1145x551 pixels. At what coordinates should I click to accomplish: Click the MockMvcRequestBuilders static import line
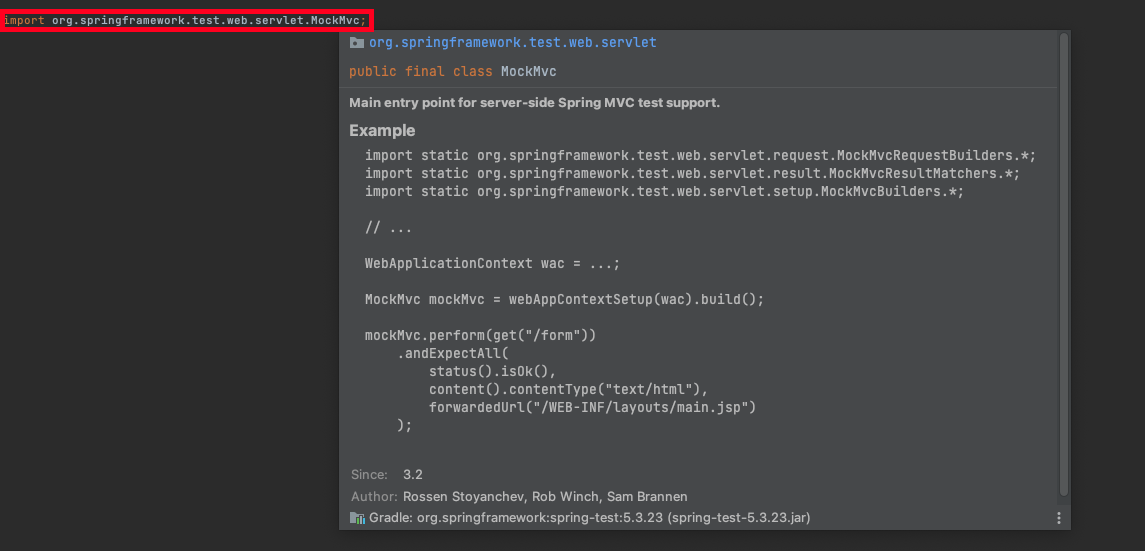pyautogui.click(x=700, y=155)
